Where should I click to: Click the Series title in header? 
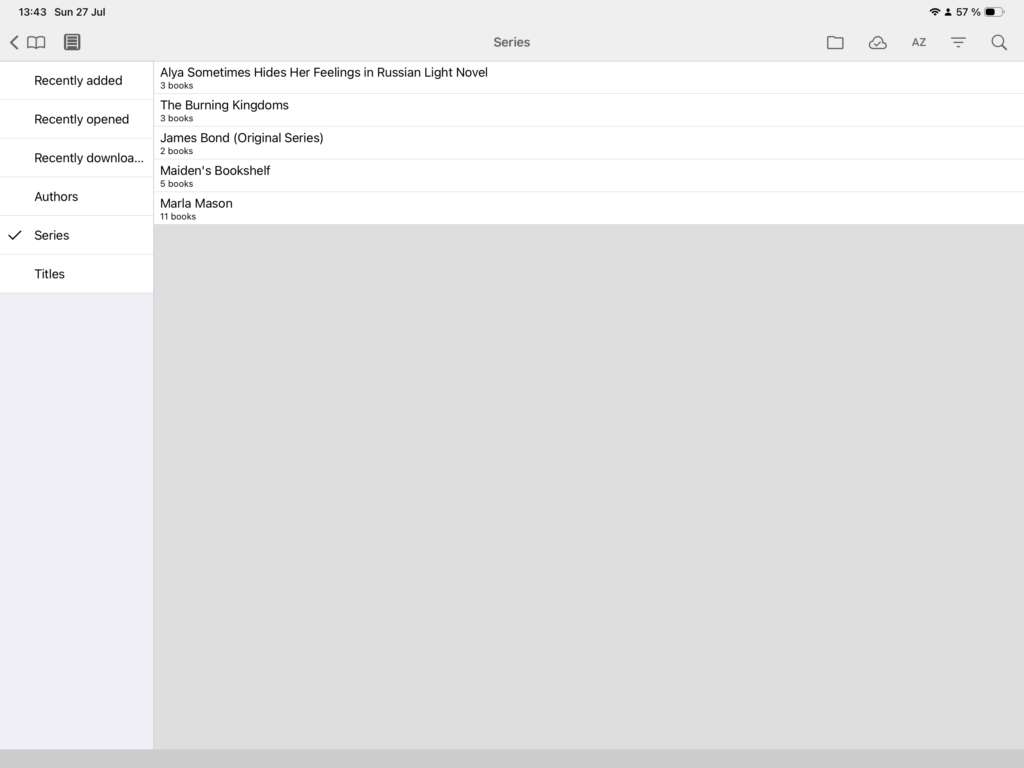pos(511,42)
